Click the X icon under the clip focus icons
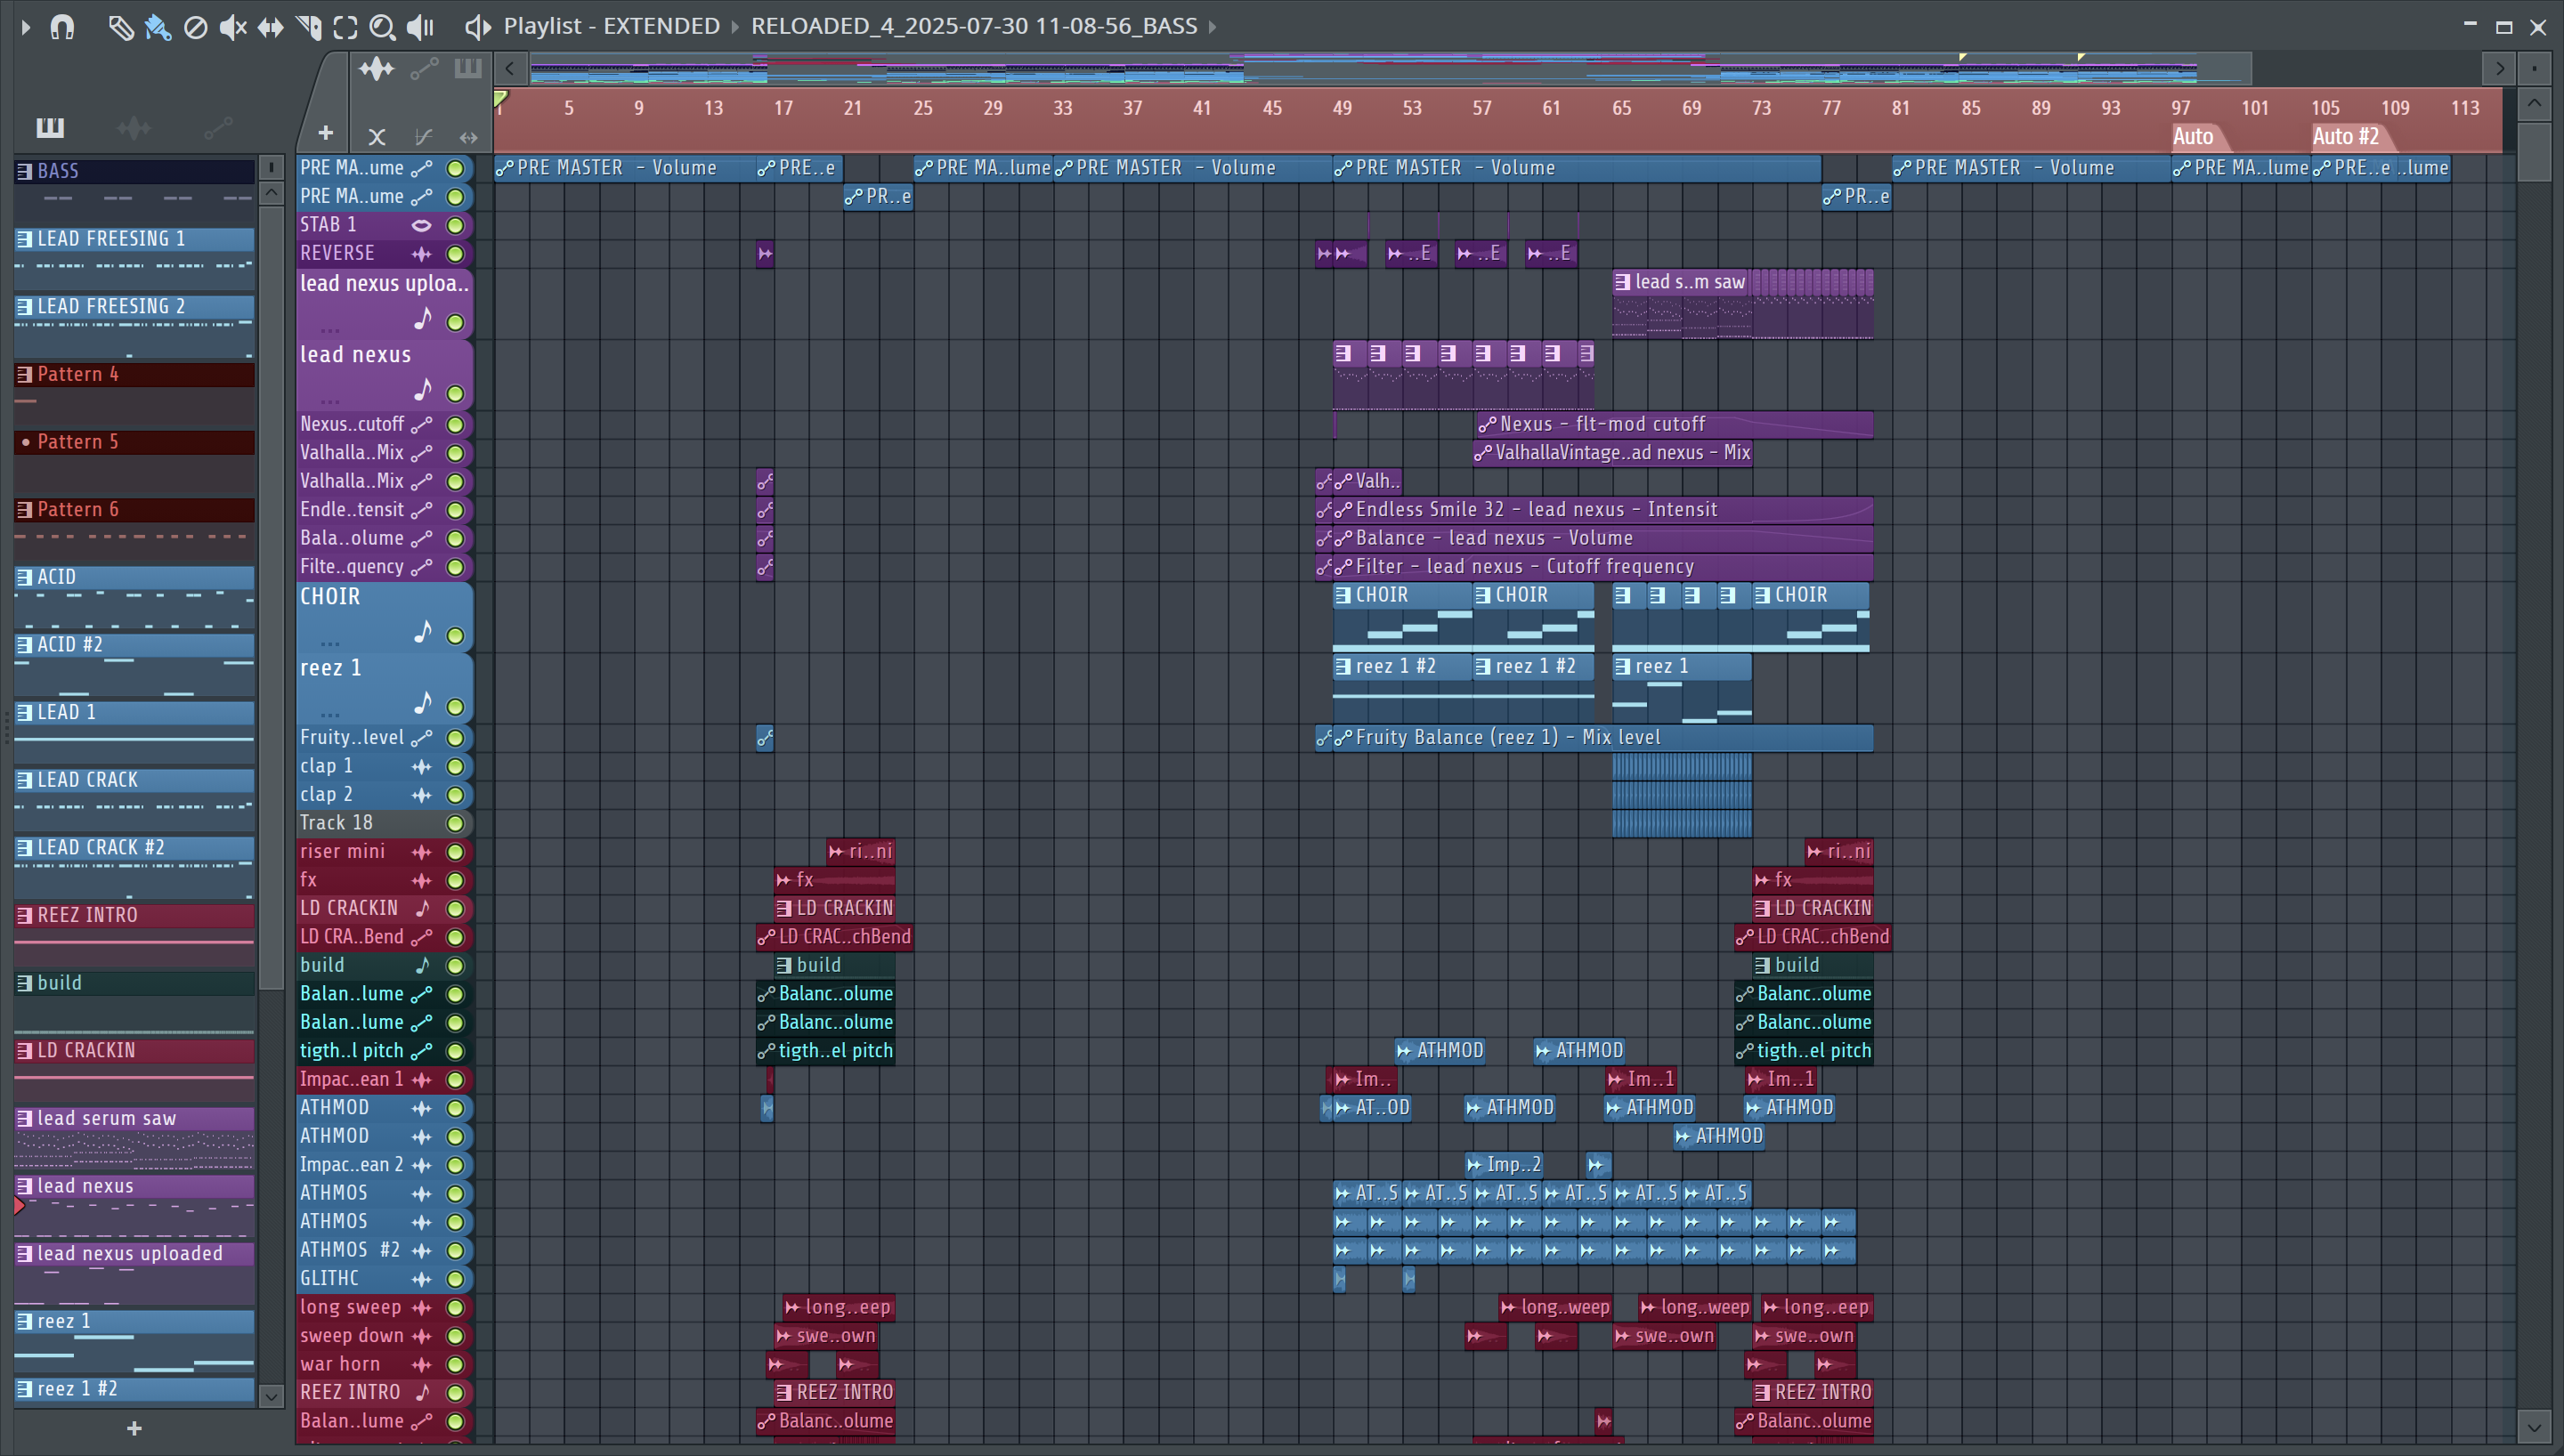The height and width of the screenshot is (1456, 2564). click(x=377, y=136)
